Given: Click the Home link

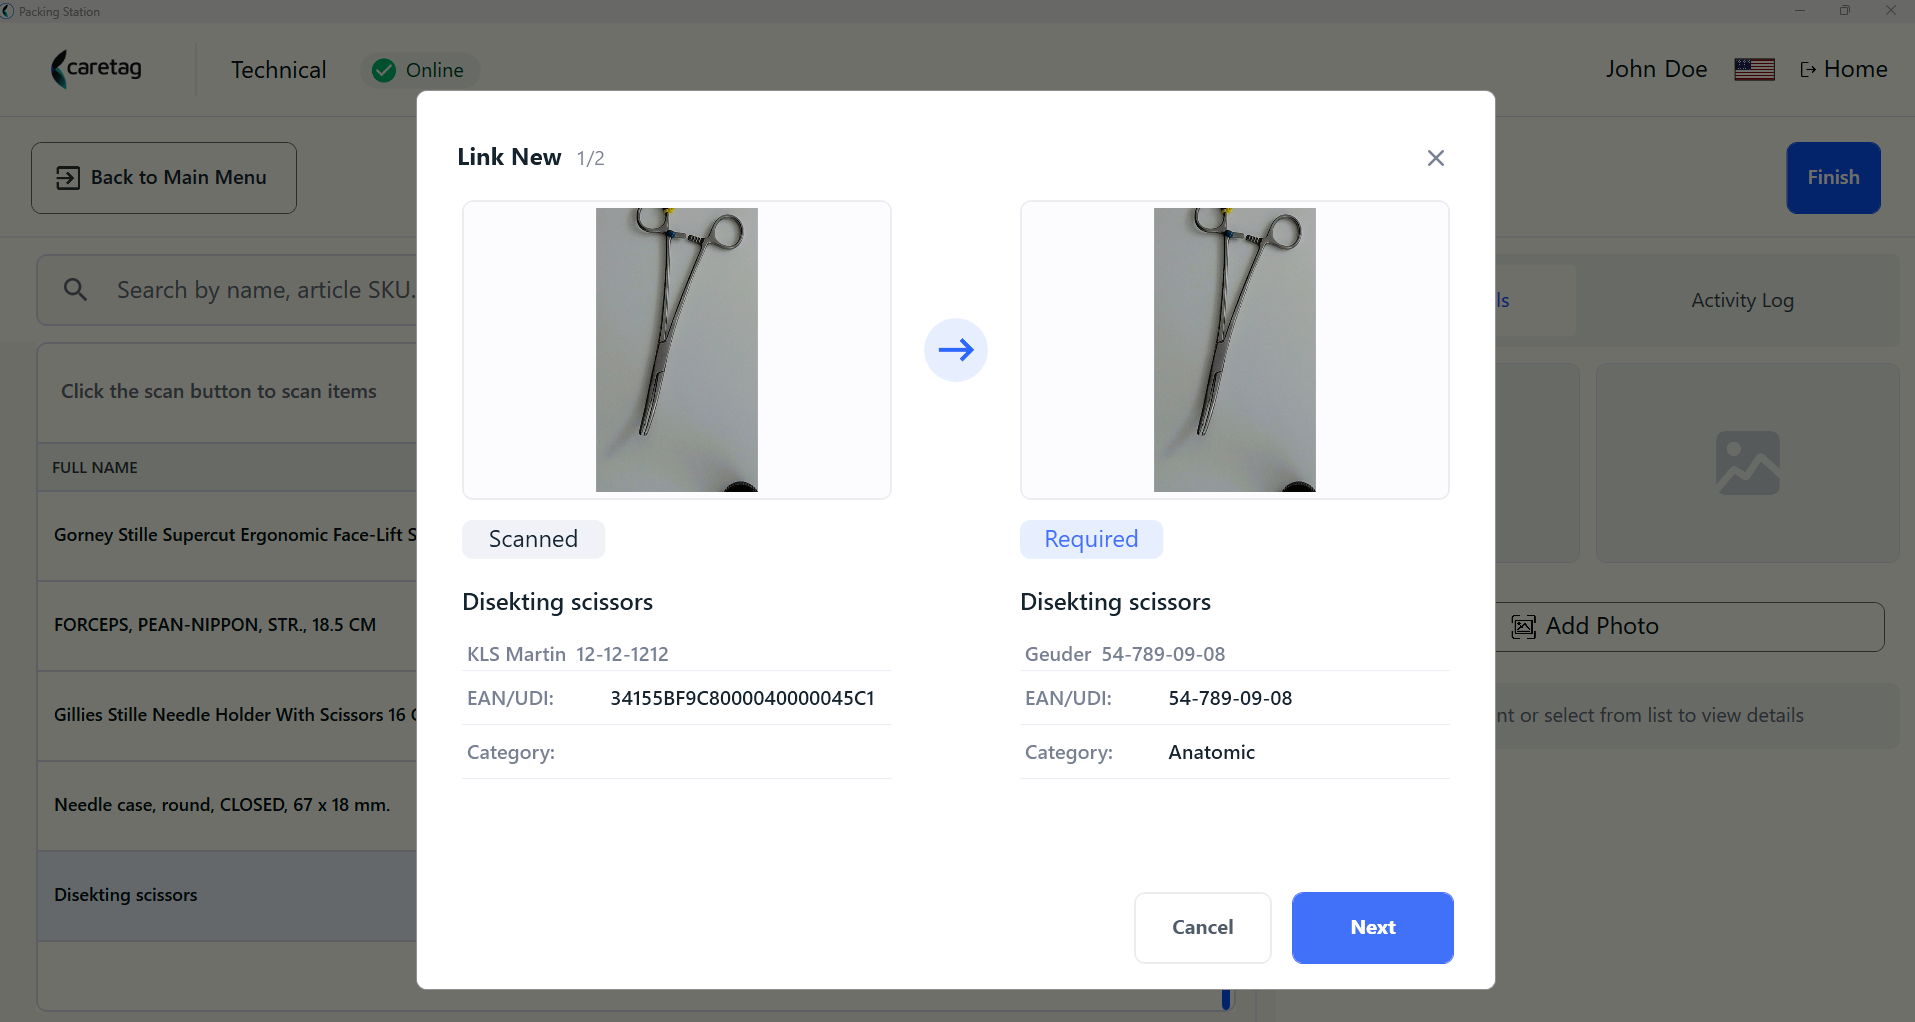Looking at the screenshot, I should (1844, 69).
